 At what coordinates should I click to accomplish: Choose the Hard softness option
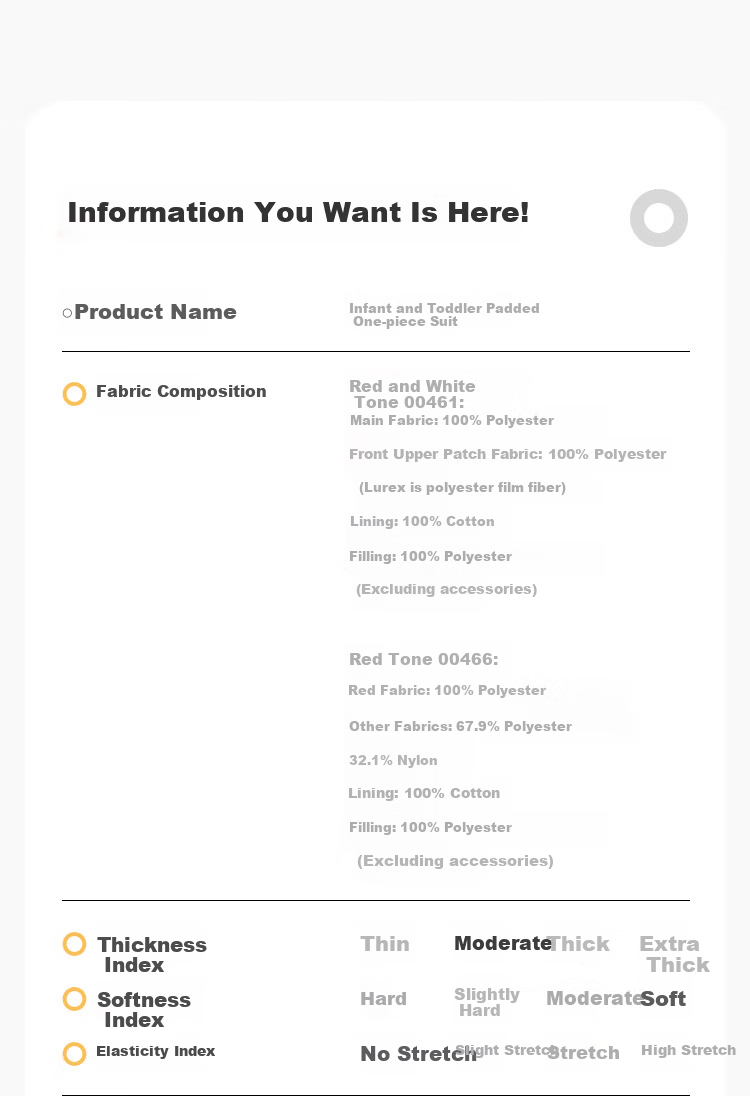point(383,999)
